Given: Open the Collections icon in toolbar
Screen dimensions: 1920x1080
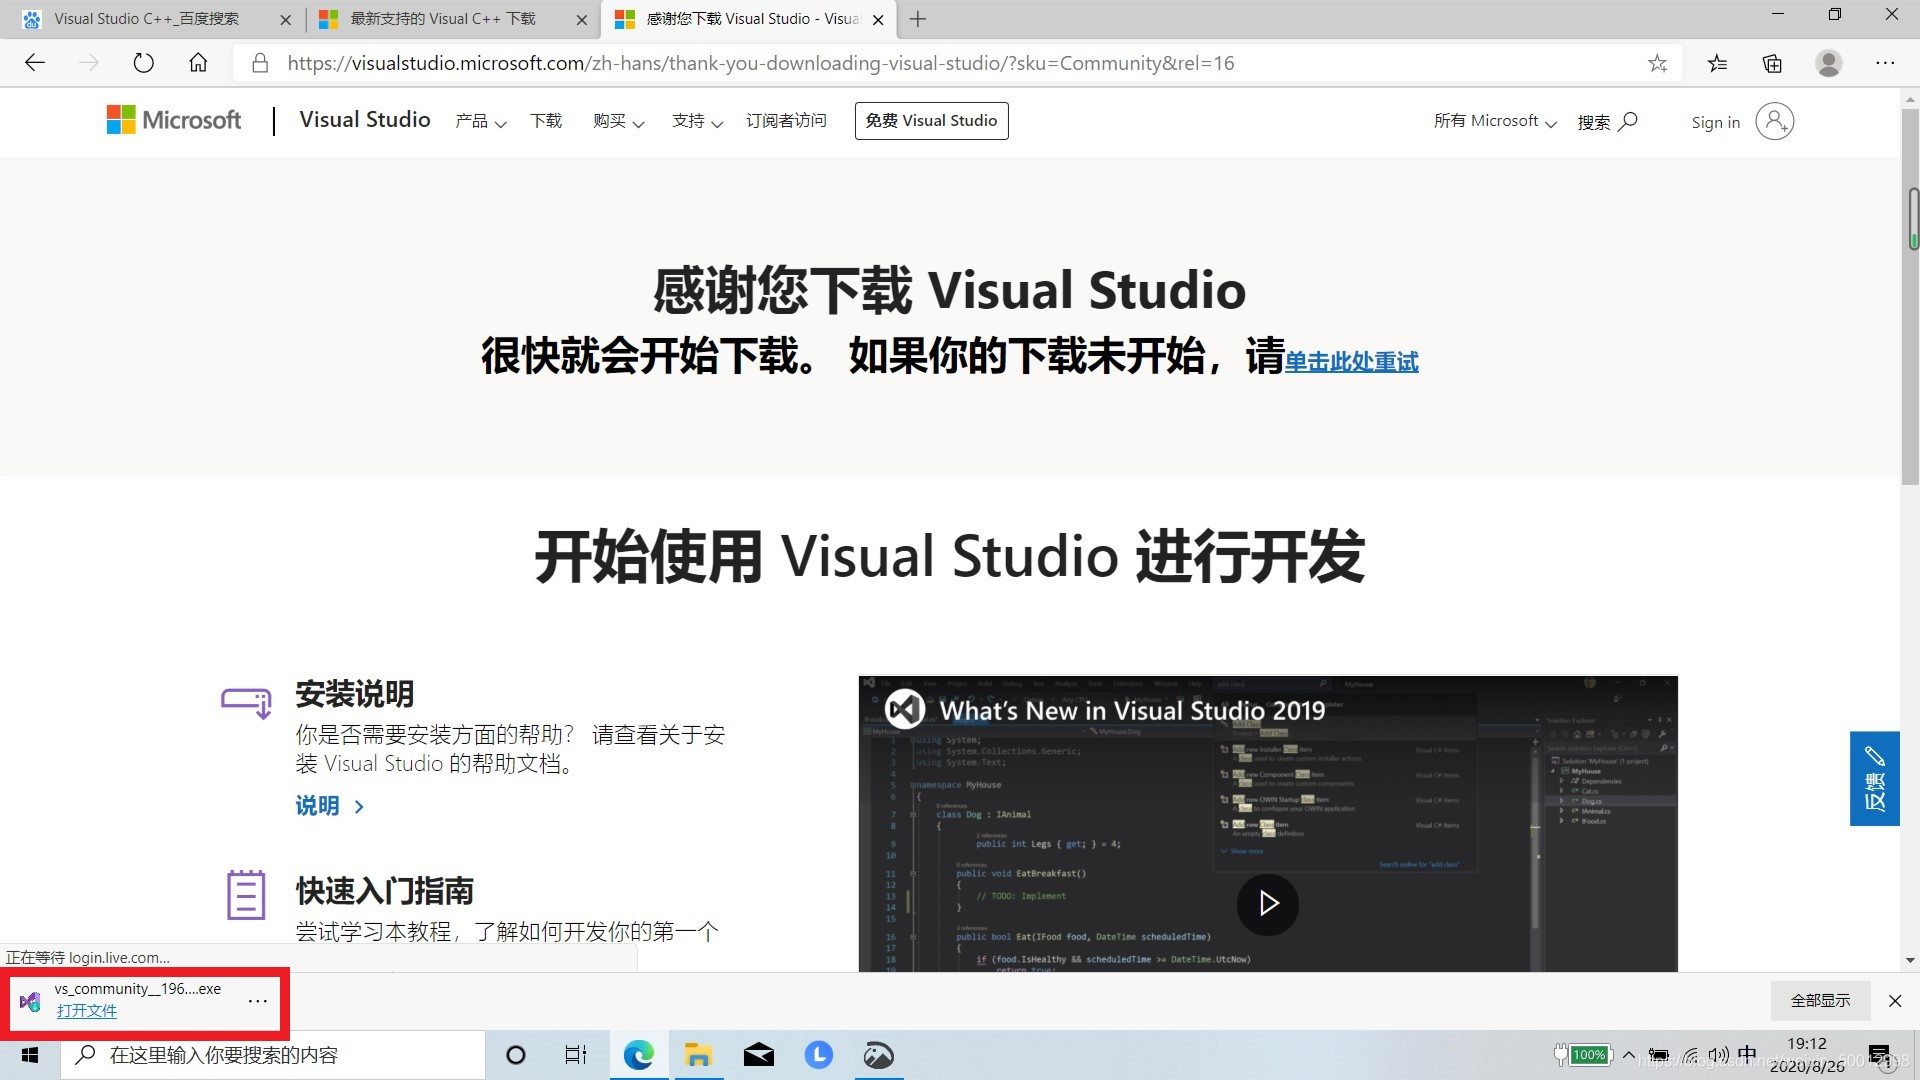Looking at the screenshot, I should tap(1772, 63).
